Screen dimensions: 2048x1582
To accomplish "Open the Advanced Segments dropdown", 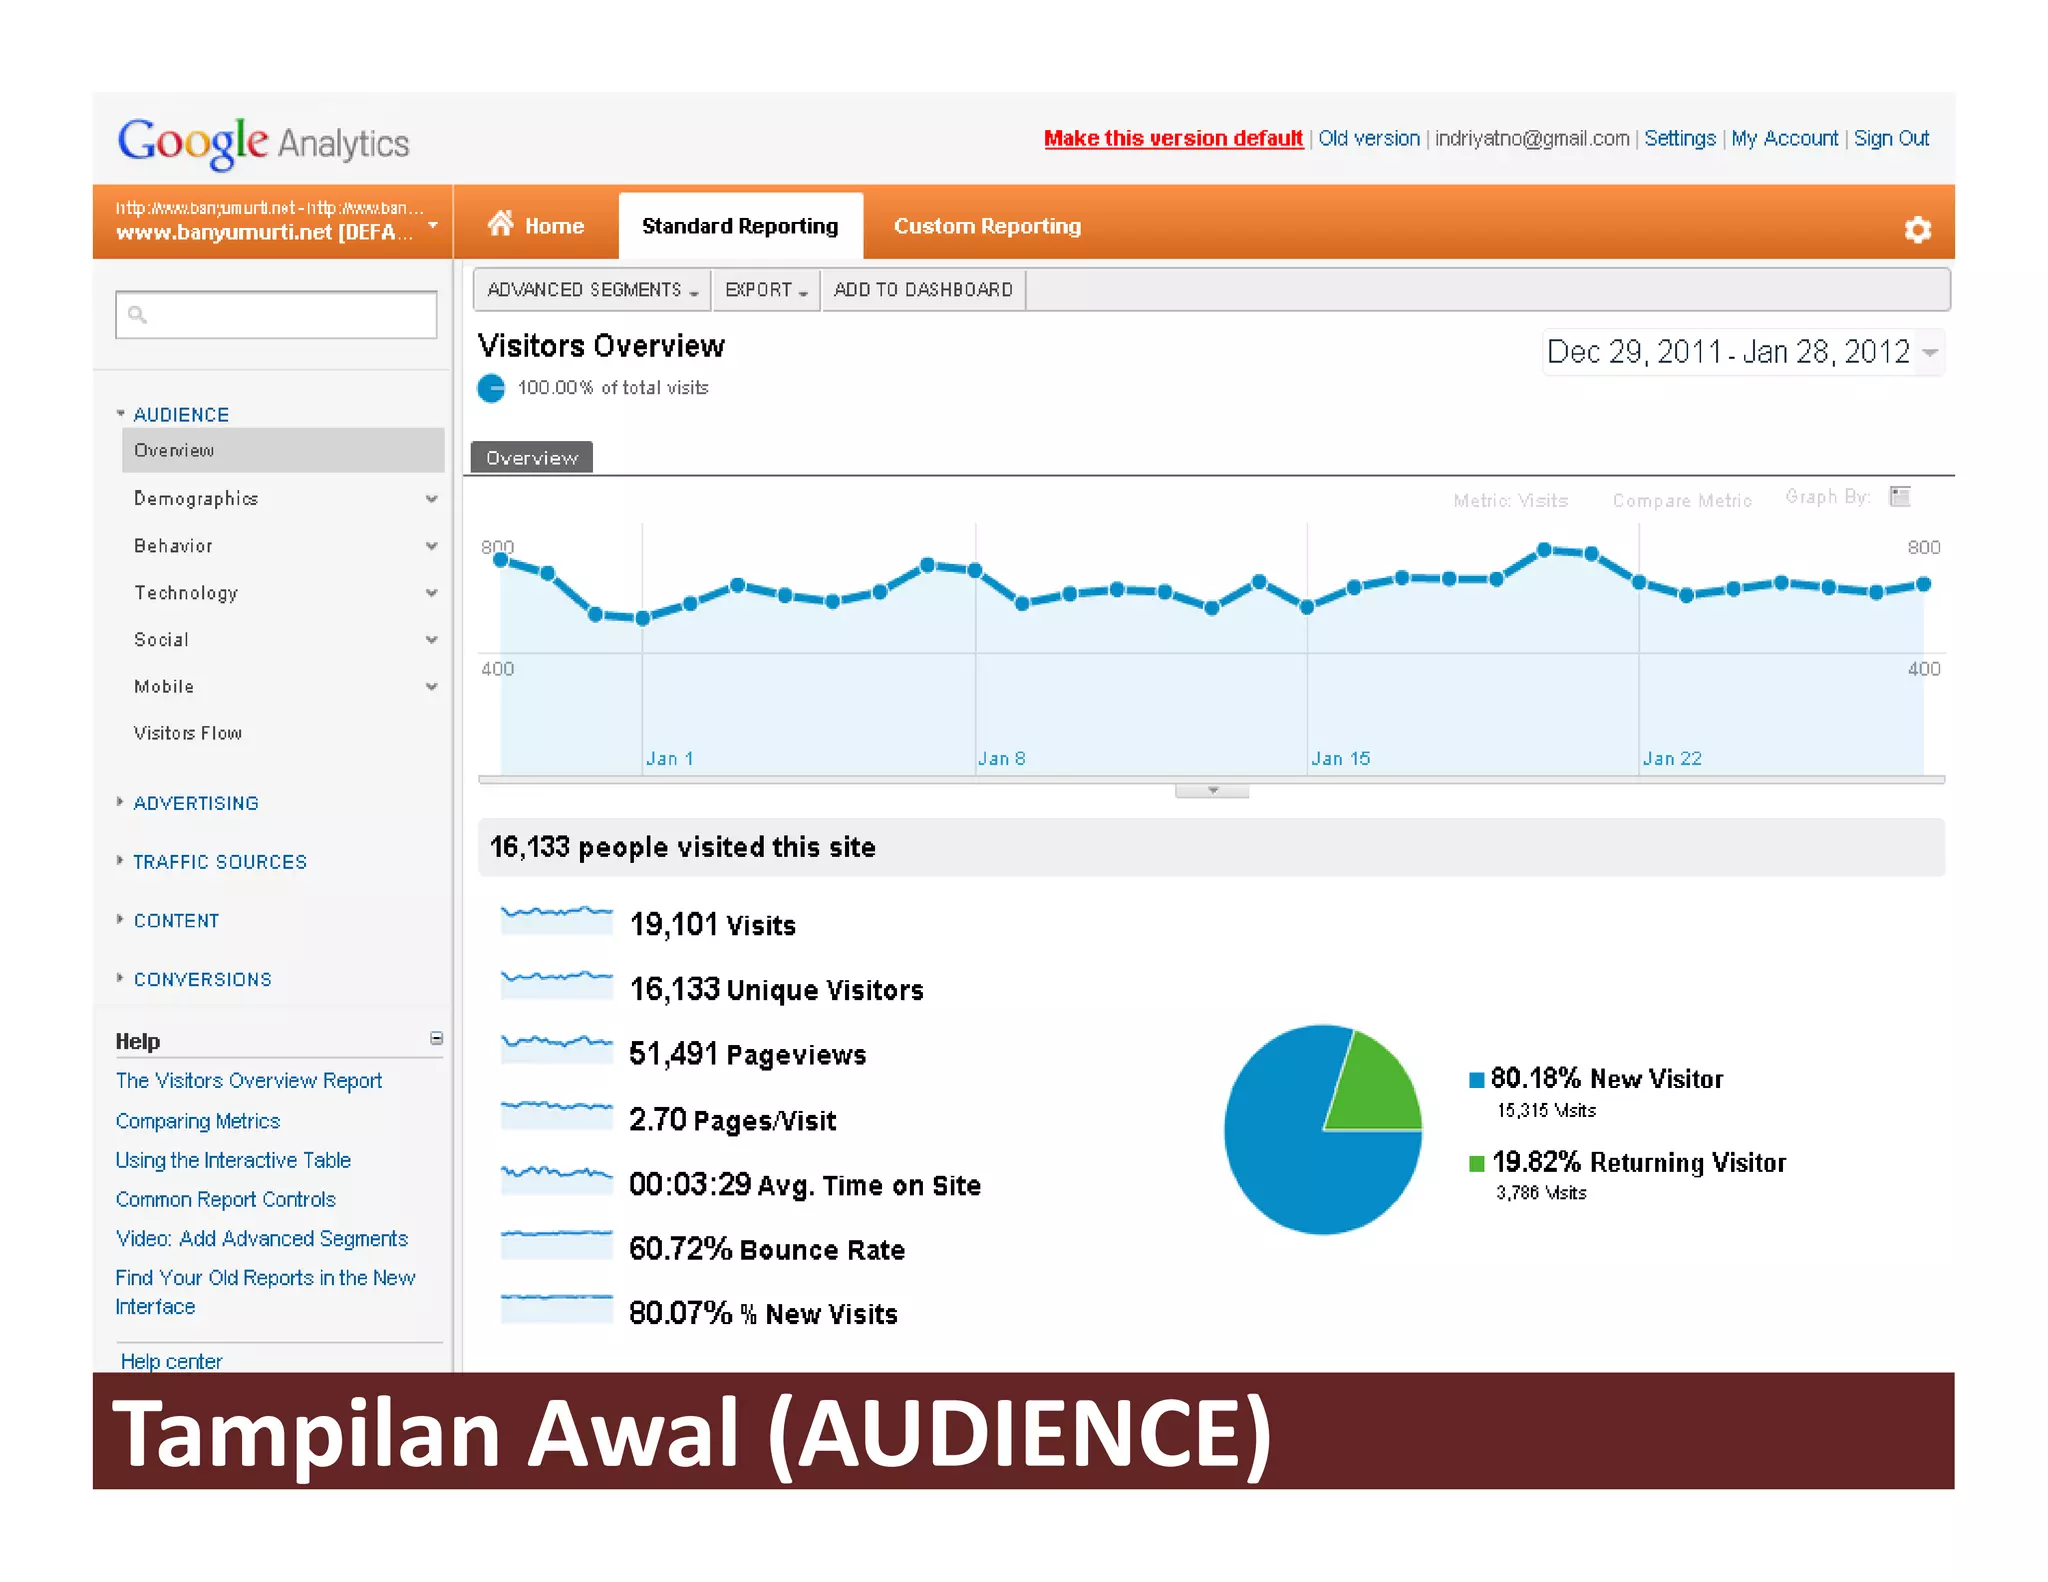I will 592,290.
